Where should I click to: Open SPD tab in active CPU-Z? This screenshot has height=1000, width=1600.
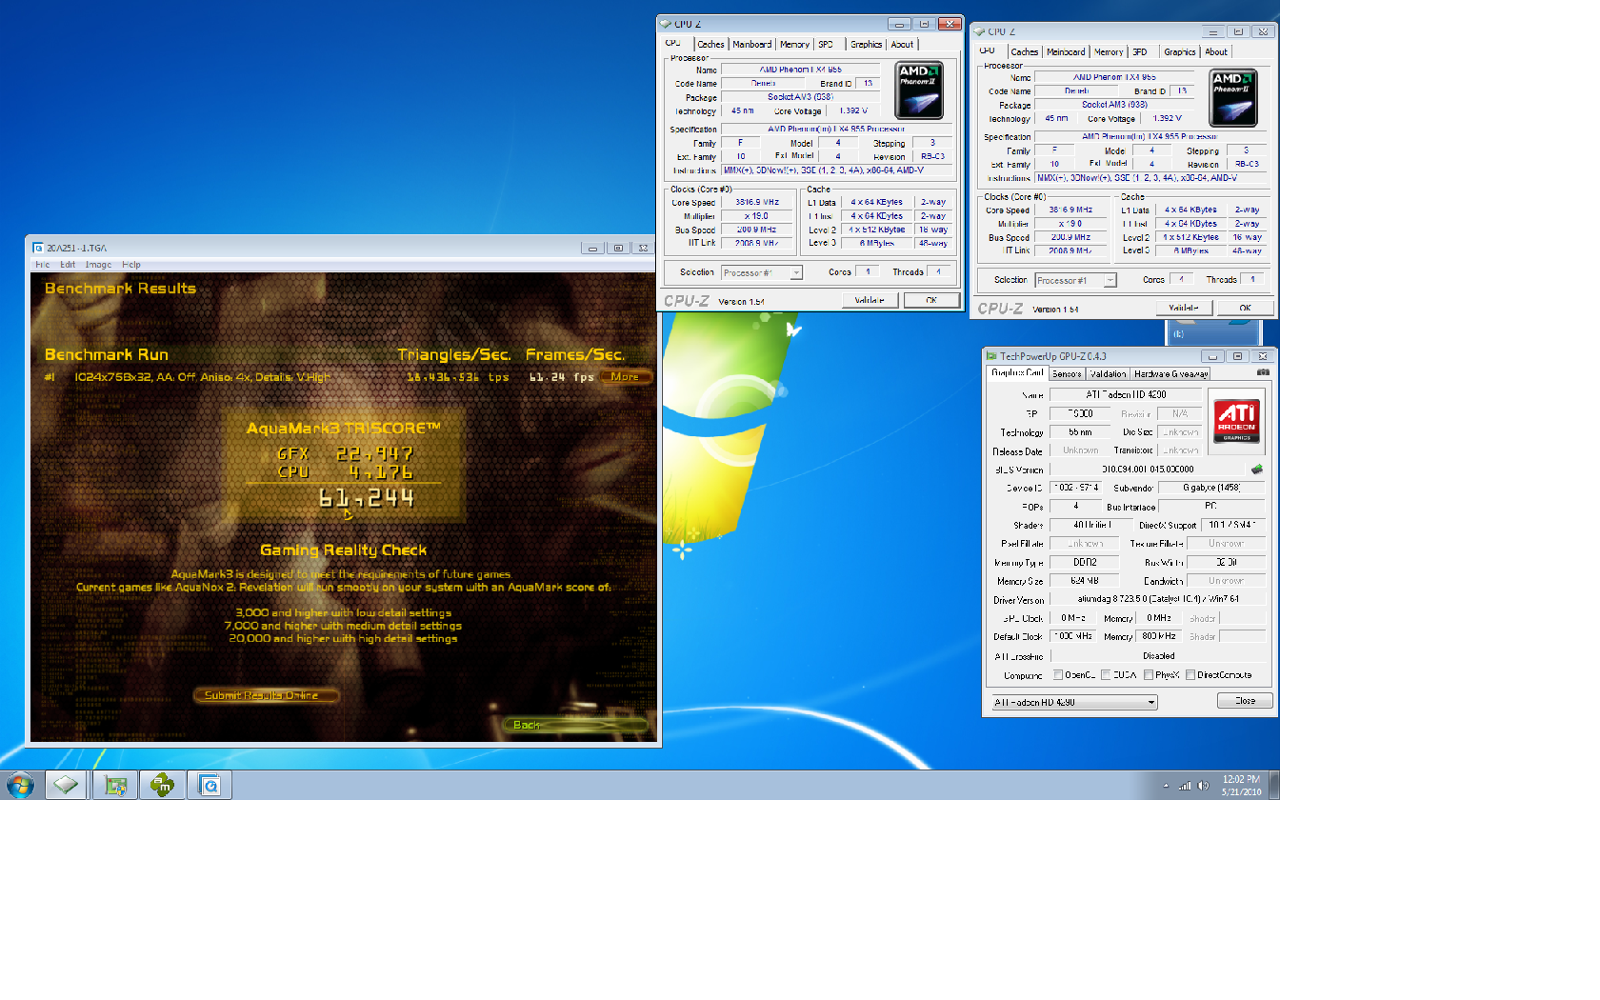click(x=826, y=44)
